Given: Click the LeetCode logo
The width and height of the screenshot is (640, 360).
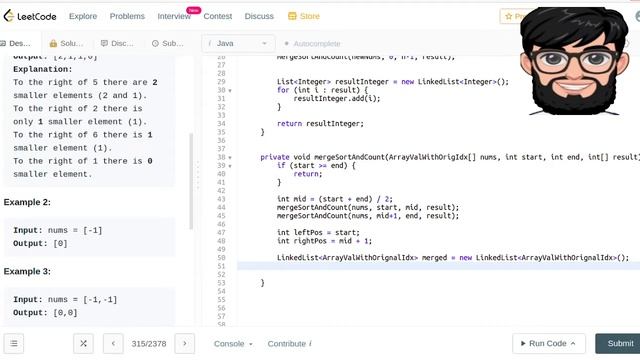Looking at the screenshot, I should pyautogui.click(x=30, y=16).
